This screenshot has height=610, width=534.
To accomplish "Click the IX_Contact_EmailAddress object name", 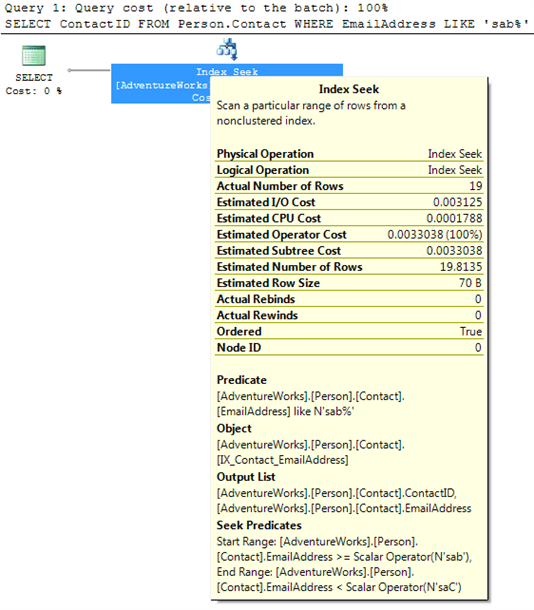I will [x=282, y=460].
